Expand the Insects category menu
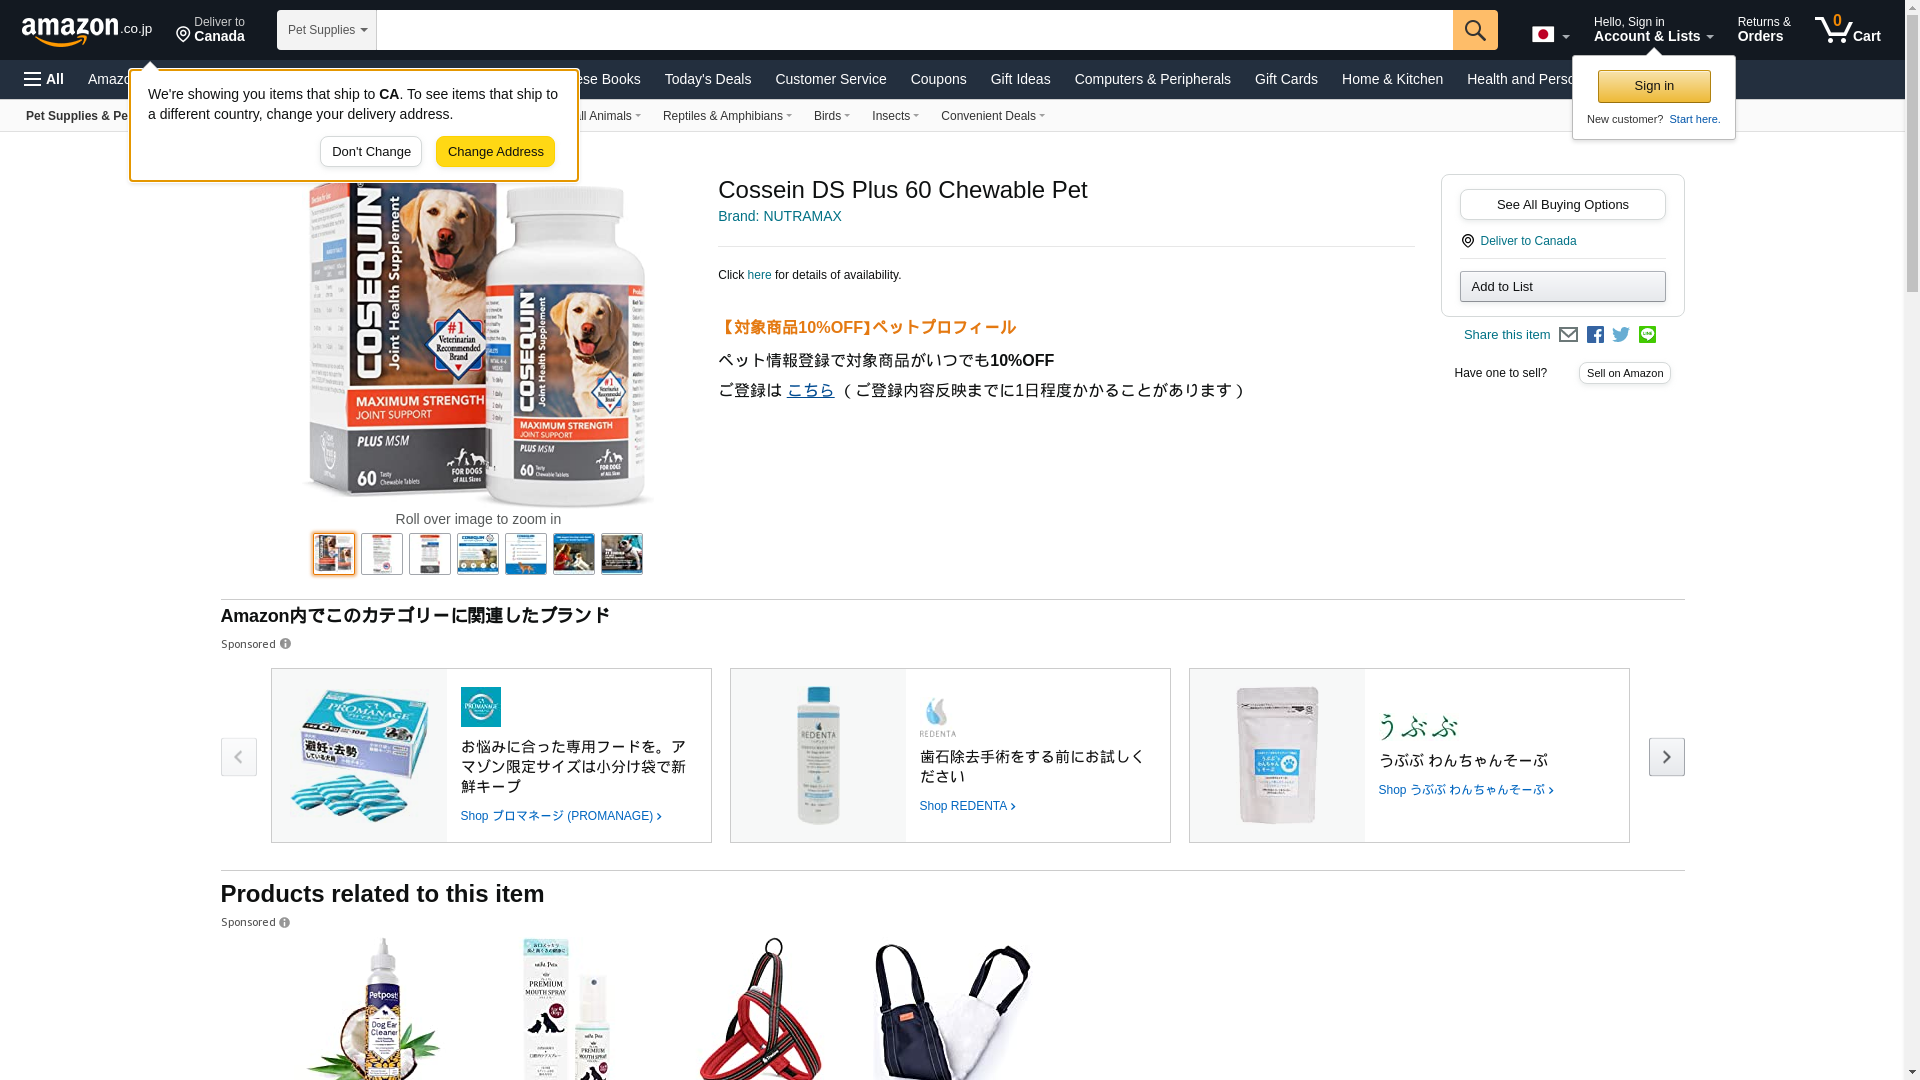The height and width of the screenshot is (1080, 1920). (x=895, y=116)
